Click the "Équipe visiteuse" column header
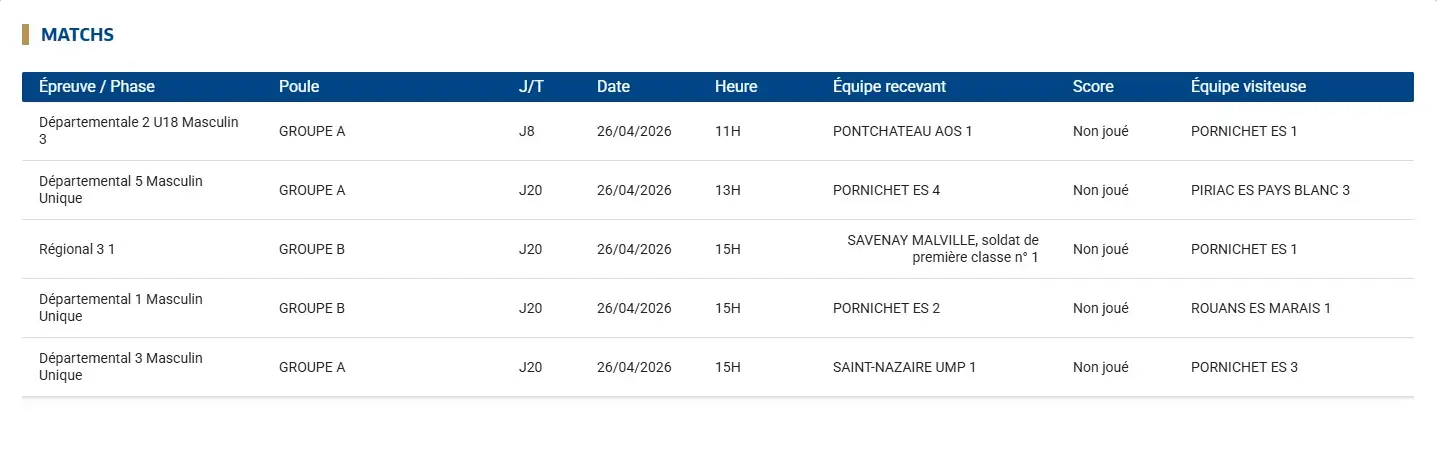1437x451 pixels. tap(1248, 87)
